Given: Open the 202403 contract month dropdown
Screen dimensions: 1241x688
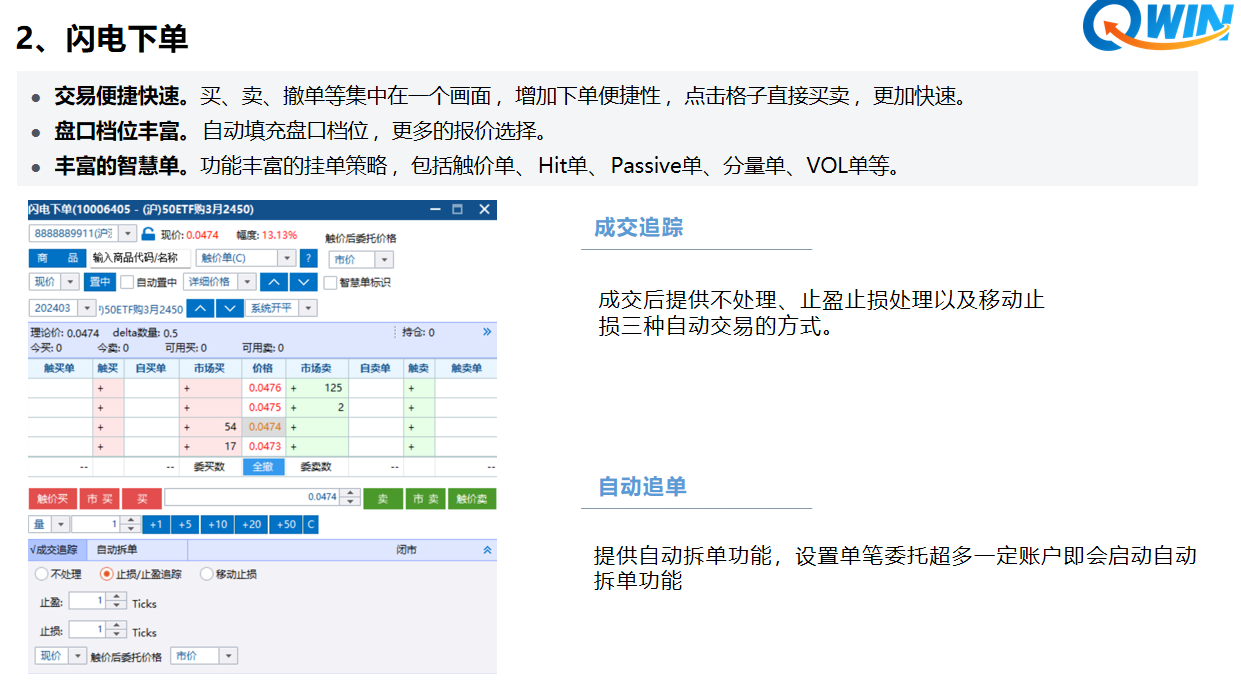Looking at the screenshot, I should tap(87, 308).
